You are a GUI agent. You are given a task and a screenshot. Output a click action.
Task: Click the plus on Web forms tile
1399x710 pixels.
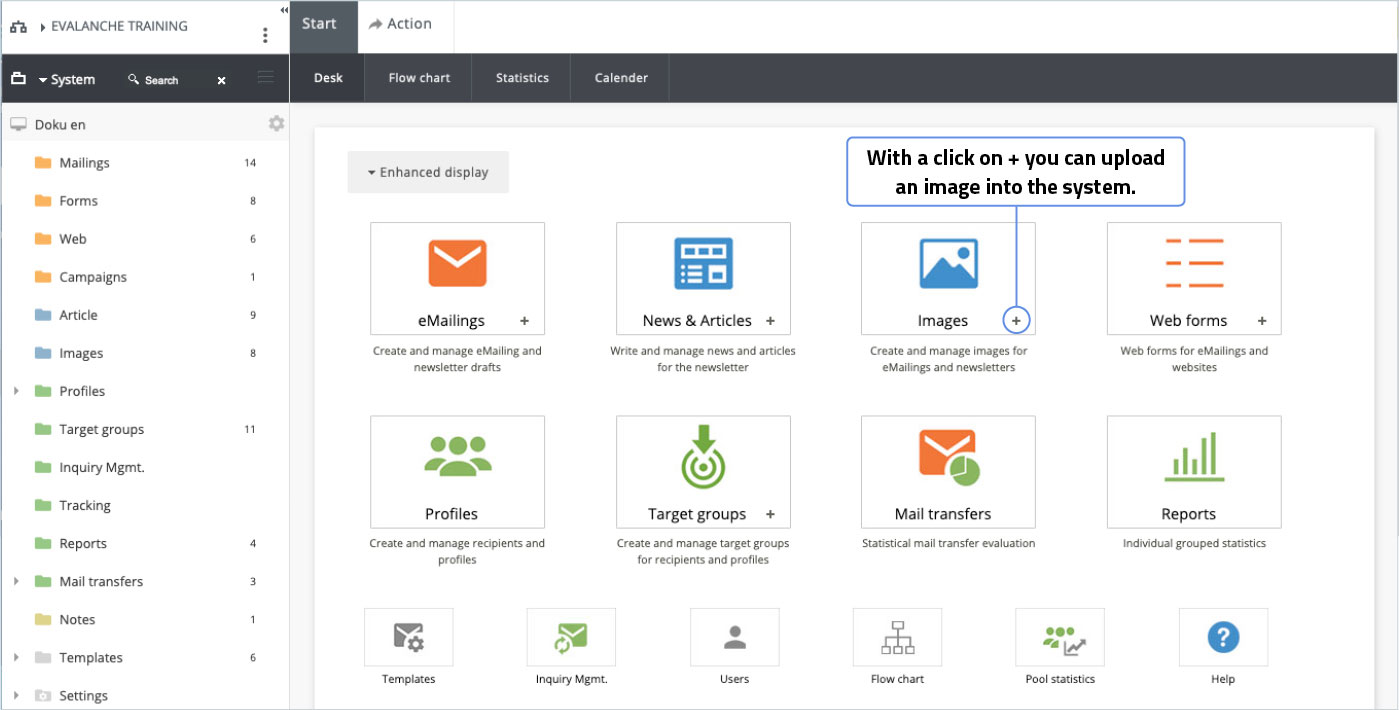coord(1262,321)
